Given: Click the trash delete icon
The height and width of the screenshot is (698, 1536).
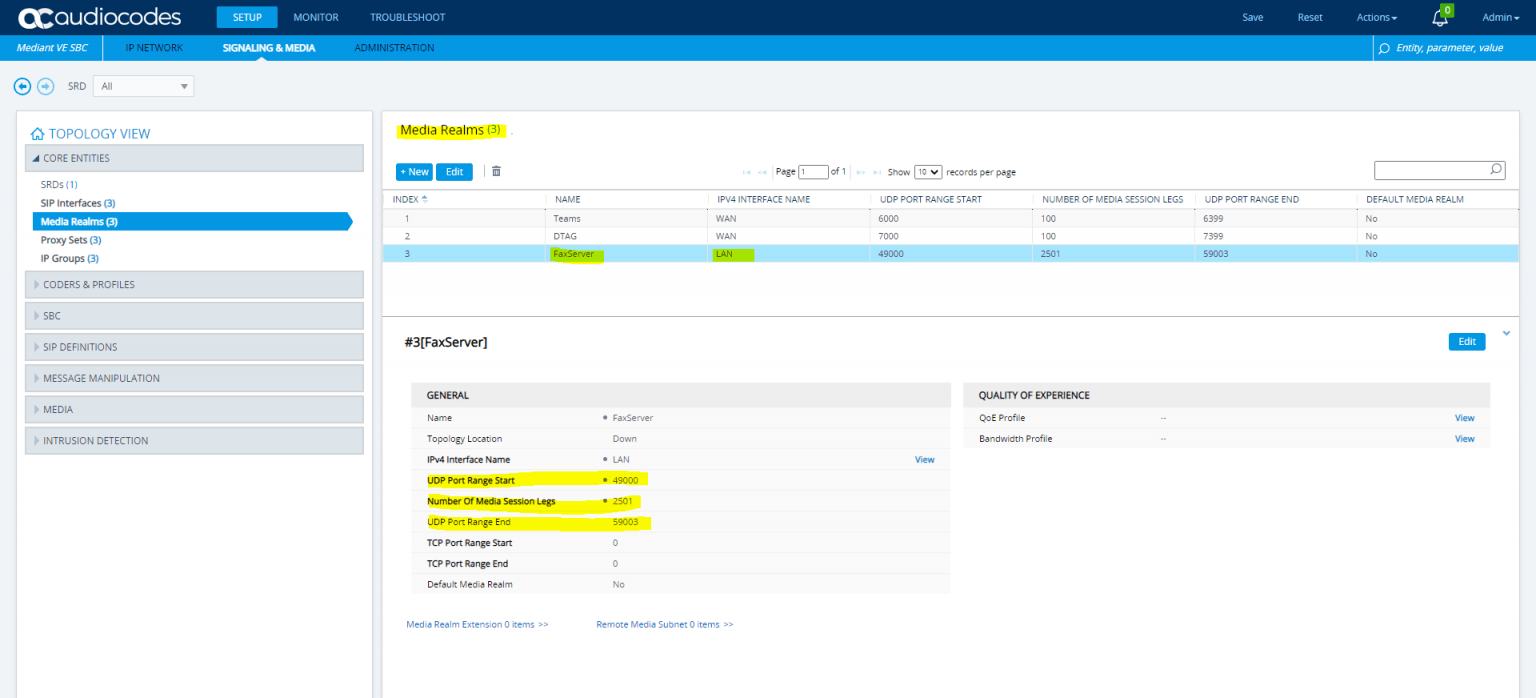Looking at the screenshot, I should pos(496,171).
